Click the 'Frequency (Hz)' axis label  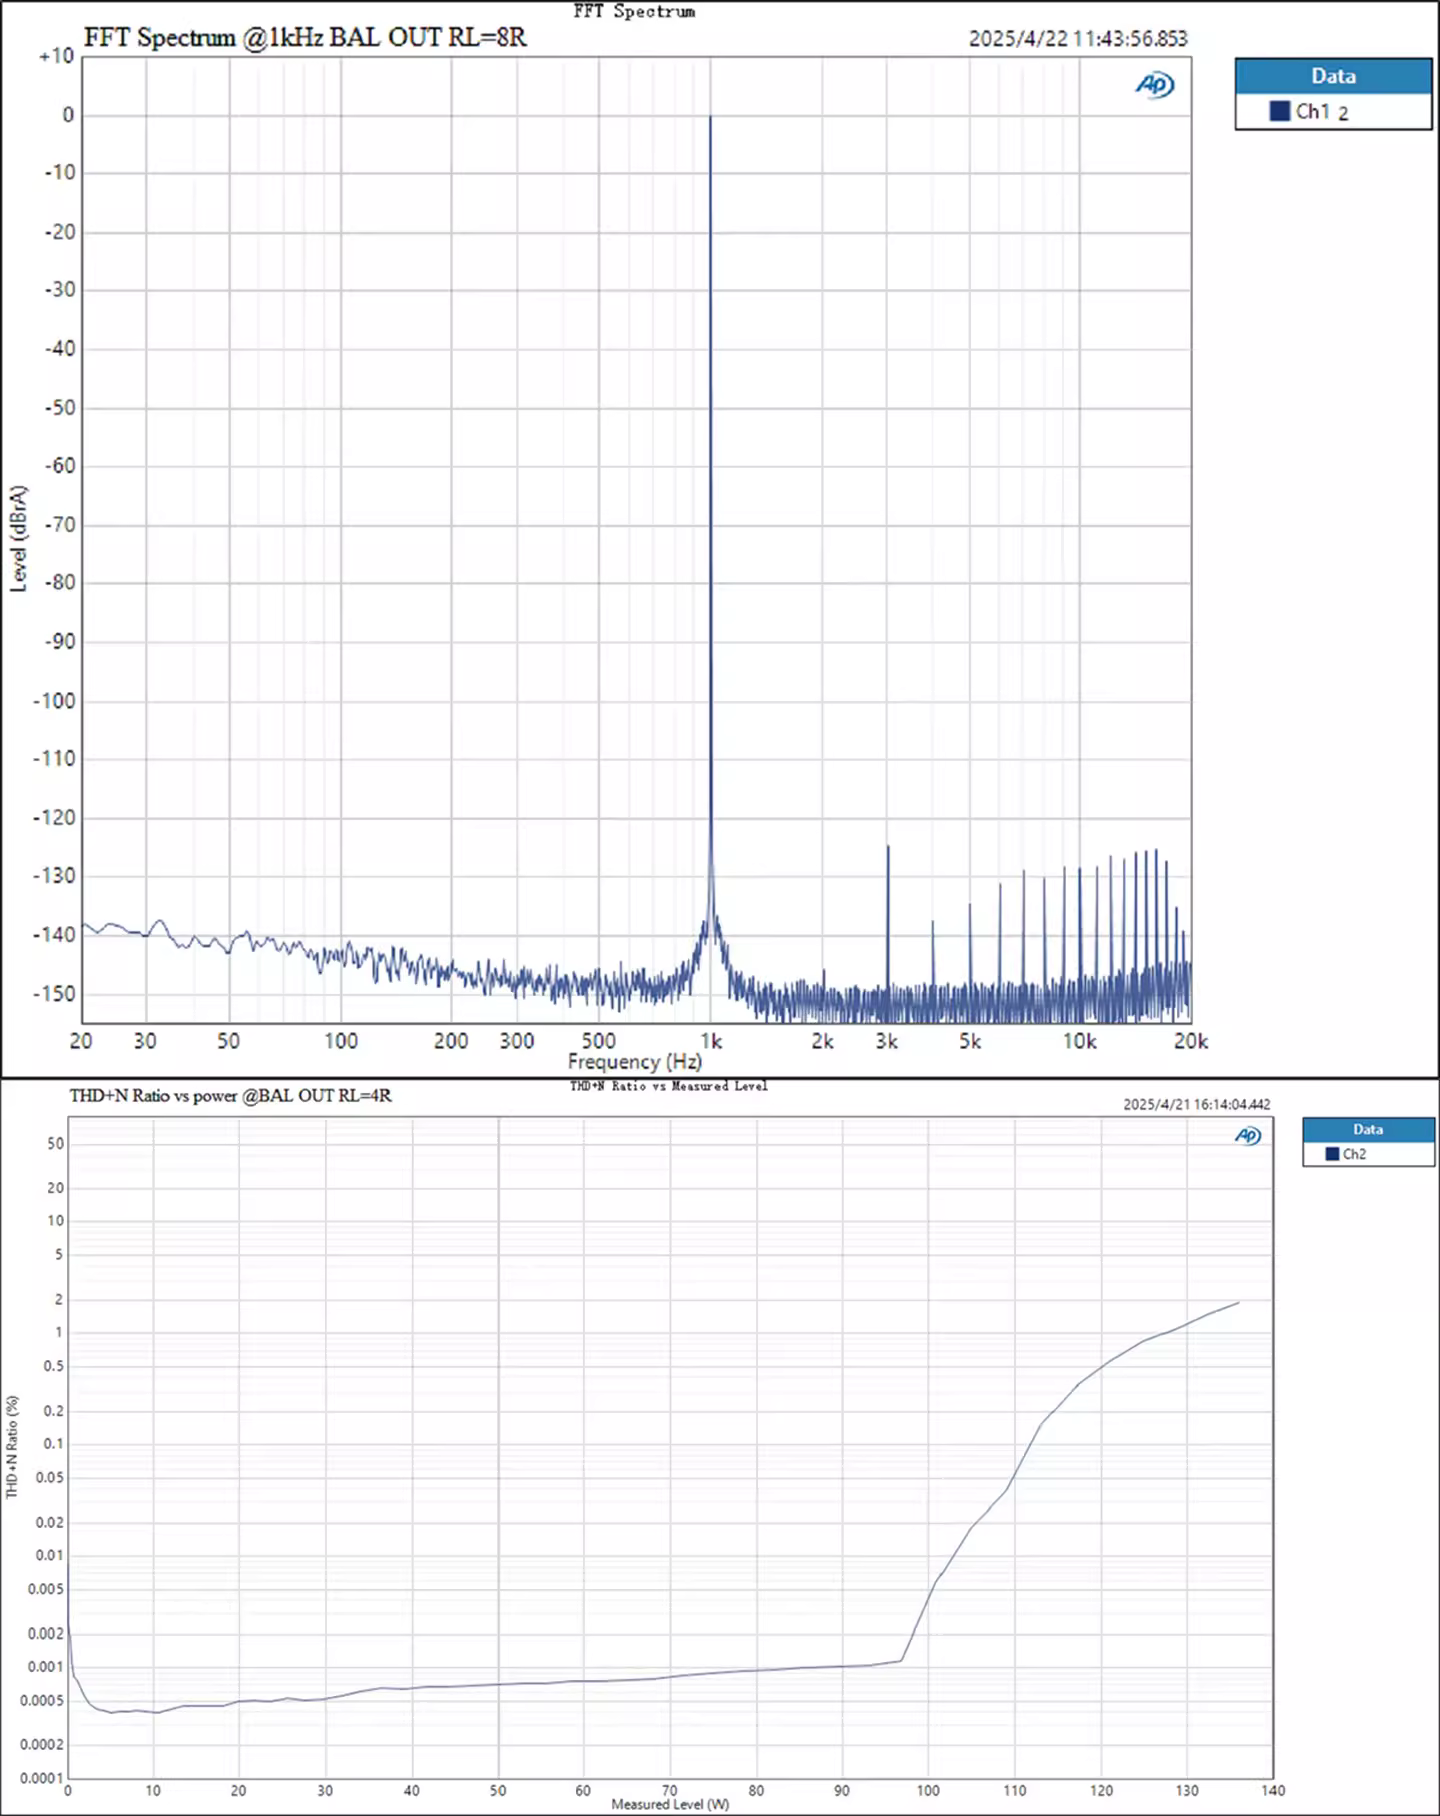[635, 1061]
